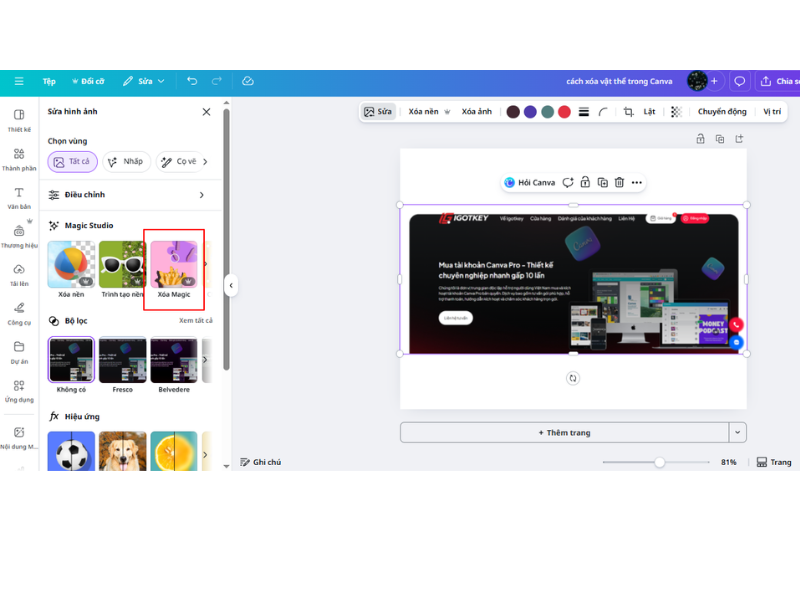The image size is (800, 600).
Task: Open the Thành phần panel
Action: 17,158
